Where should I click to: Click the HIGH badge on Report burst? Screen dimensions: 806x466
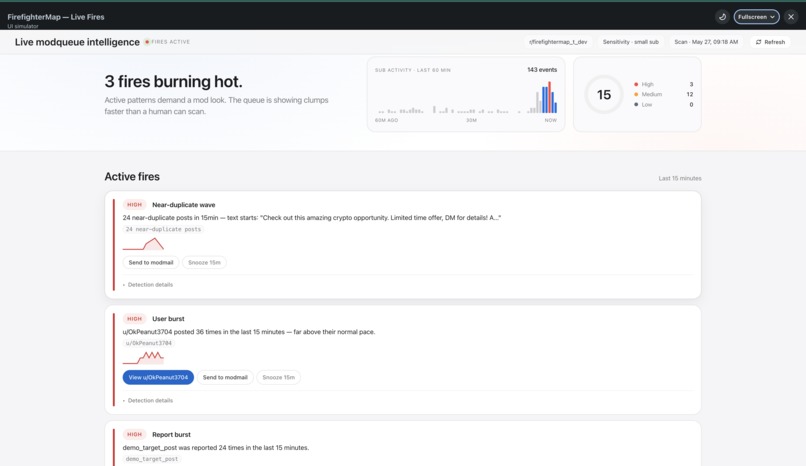coord(134,435)
